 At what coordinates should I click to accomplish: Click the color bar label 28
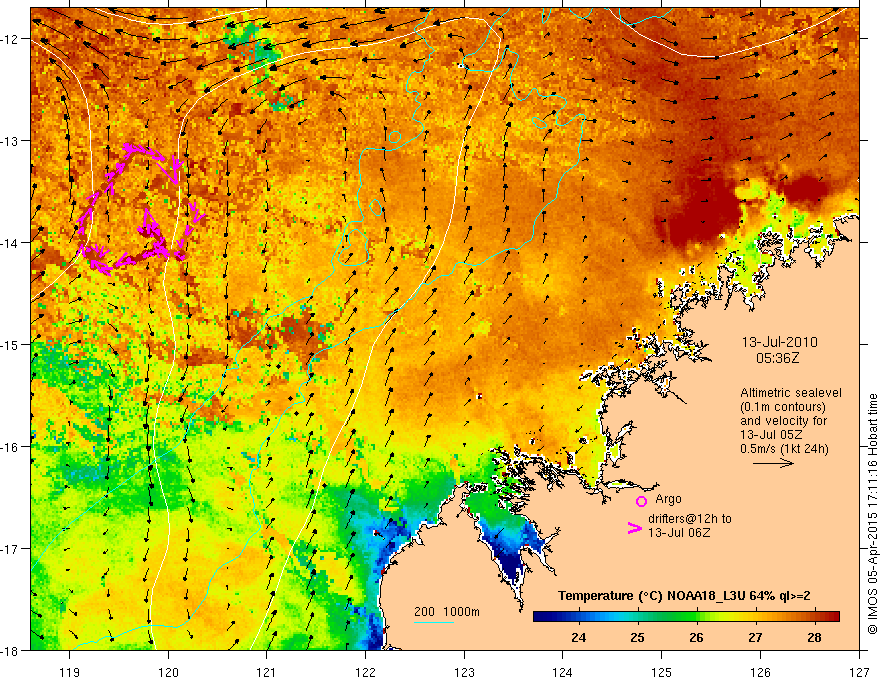(814, 637)
